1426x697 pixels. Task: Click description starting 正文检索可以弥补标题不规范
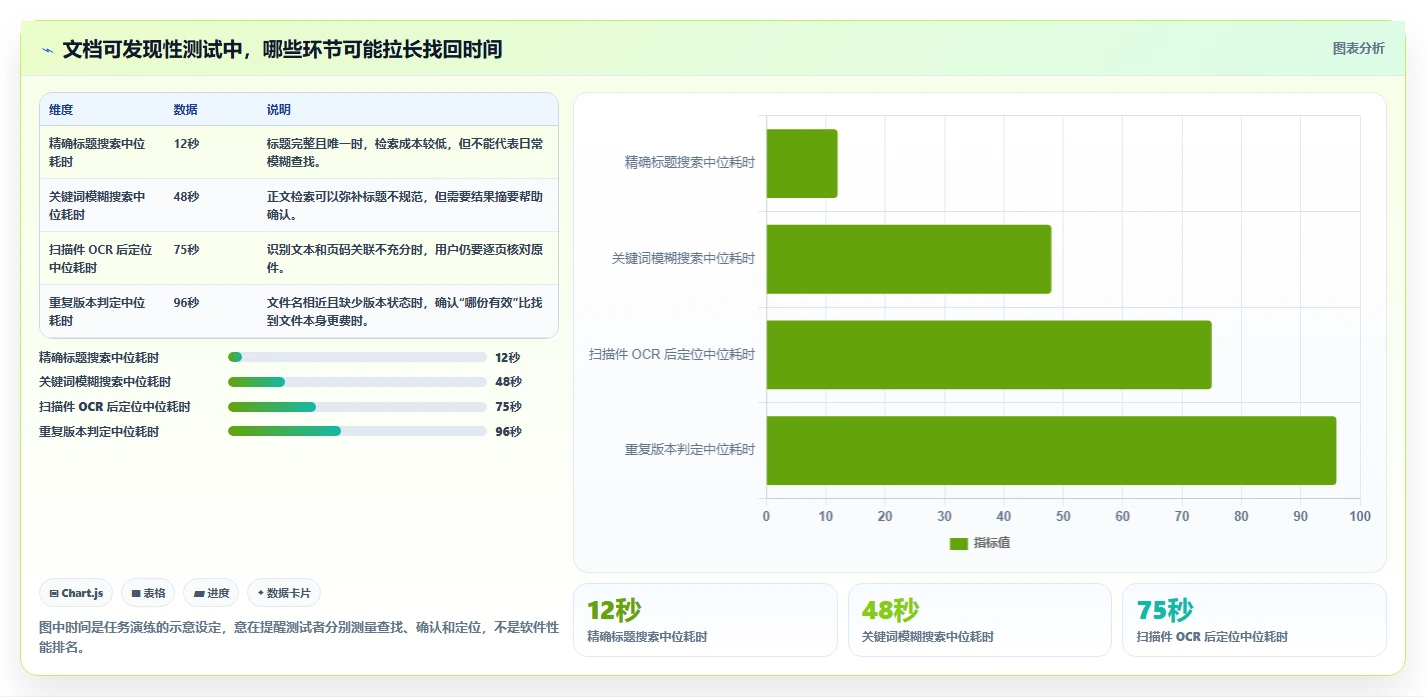(405, 206)
